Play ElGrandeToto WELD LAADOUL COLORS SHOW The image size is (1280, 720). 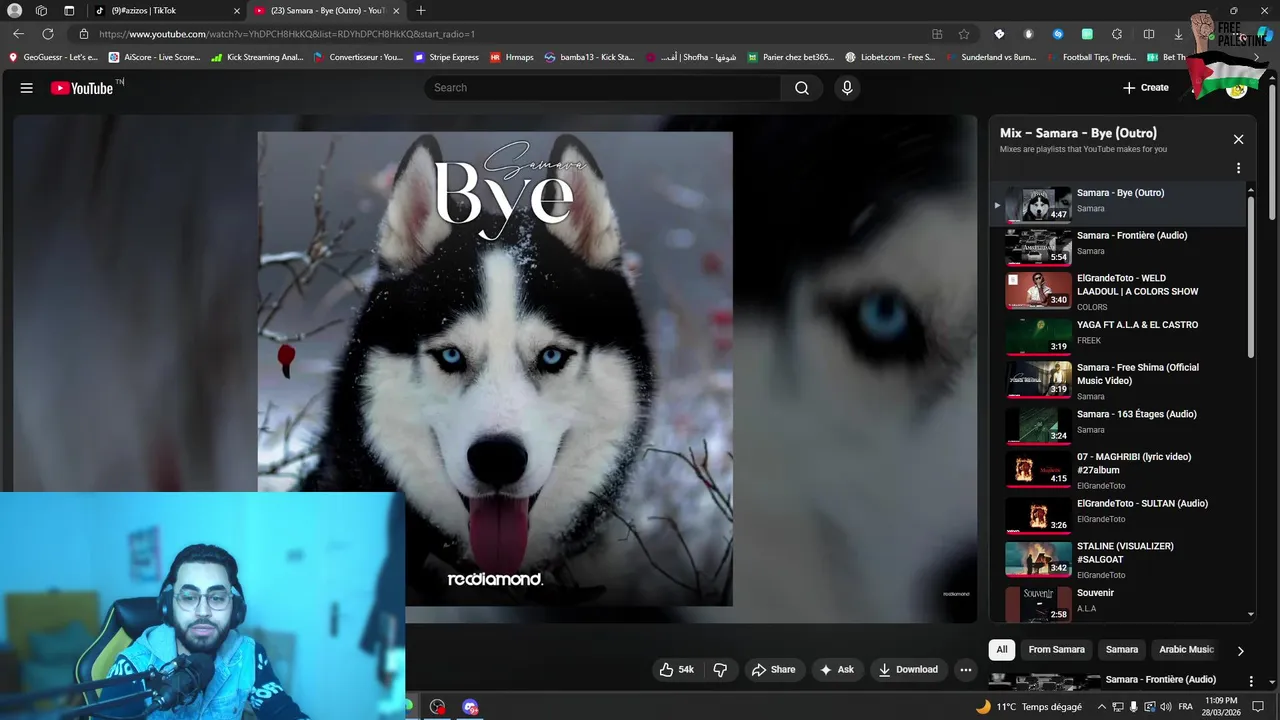pyautogui.click(x=1118, y=291)
